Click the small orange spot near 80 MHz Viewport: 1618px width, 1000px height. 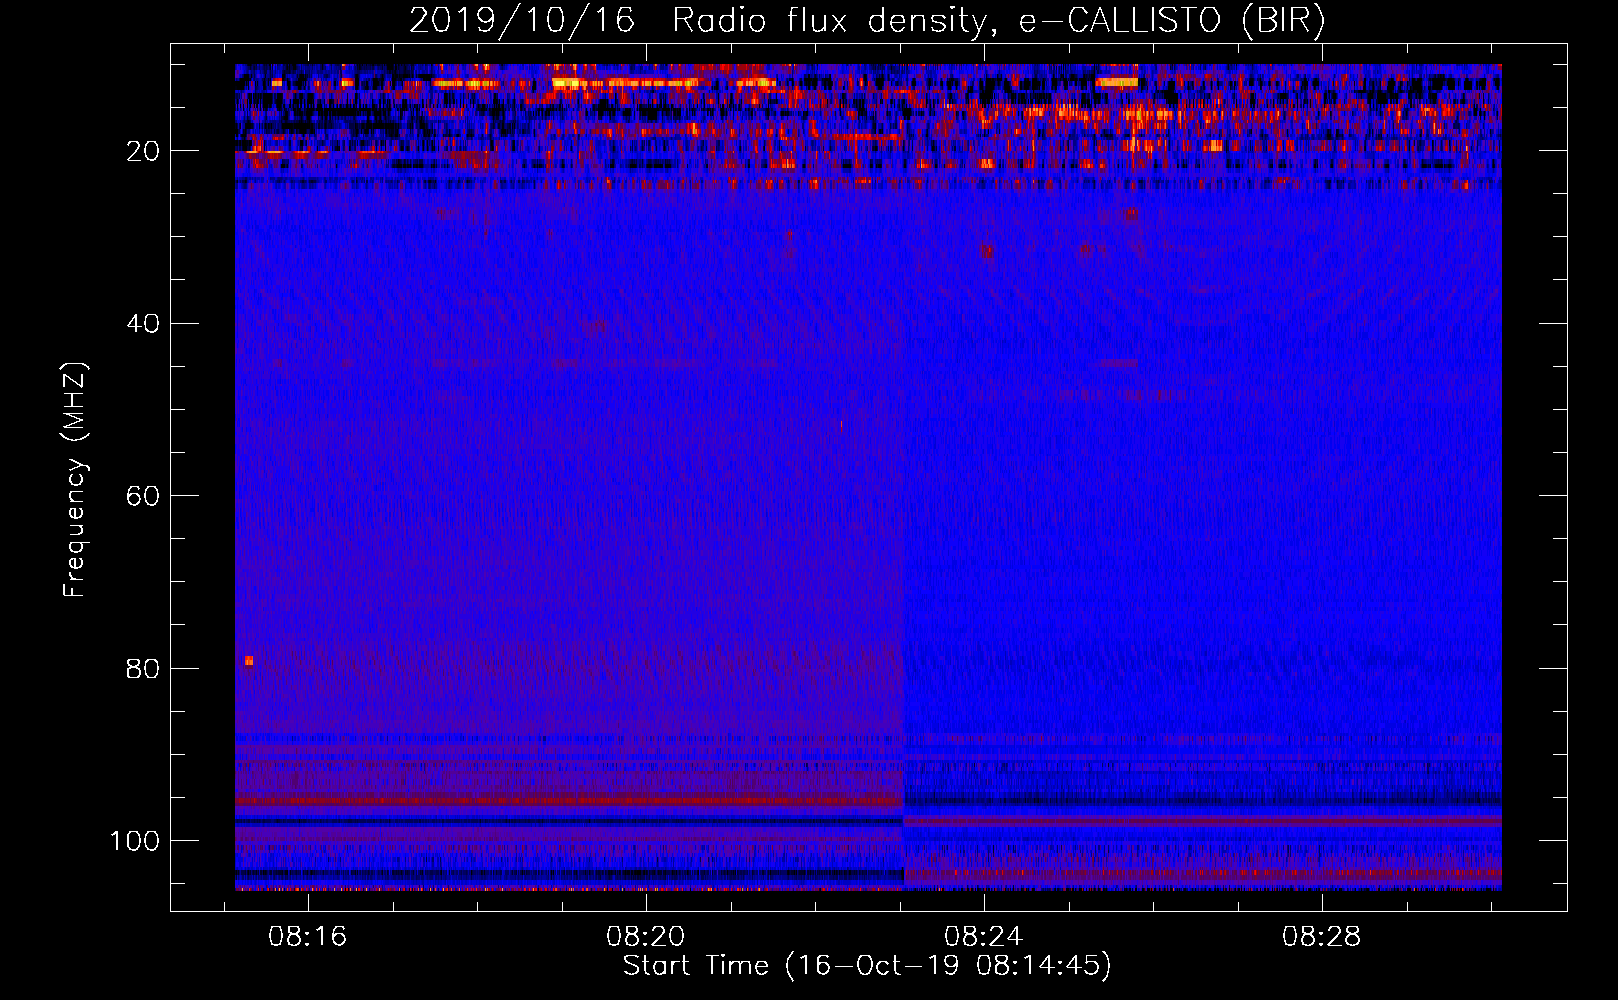click(249, 661)
